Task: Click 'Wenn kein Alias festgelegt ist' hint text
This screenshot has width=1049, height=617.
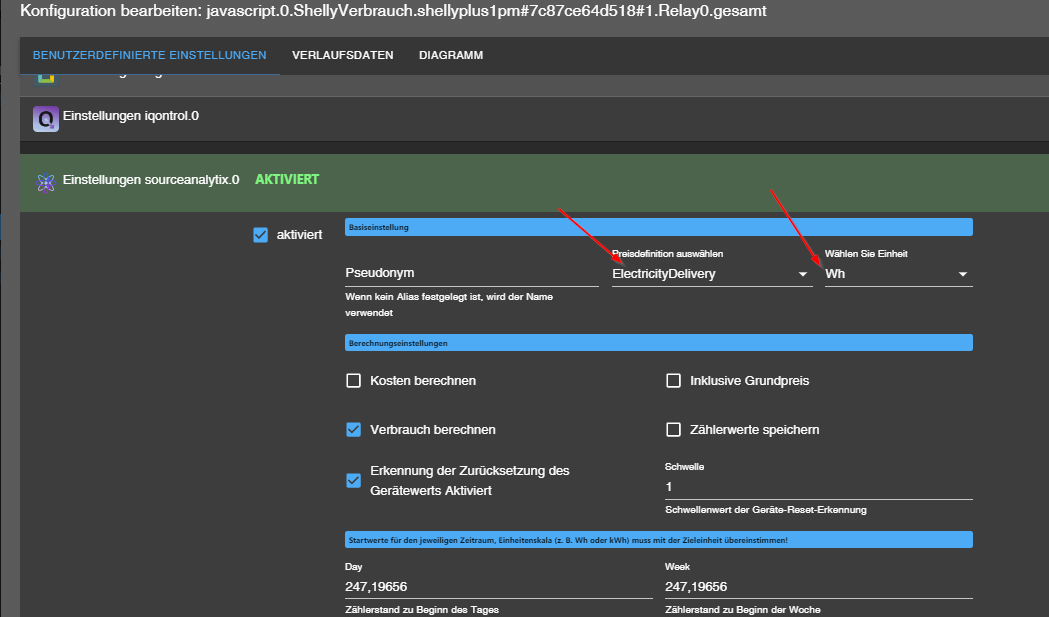Action: [449, 304]
